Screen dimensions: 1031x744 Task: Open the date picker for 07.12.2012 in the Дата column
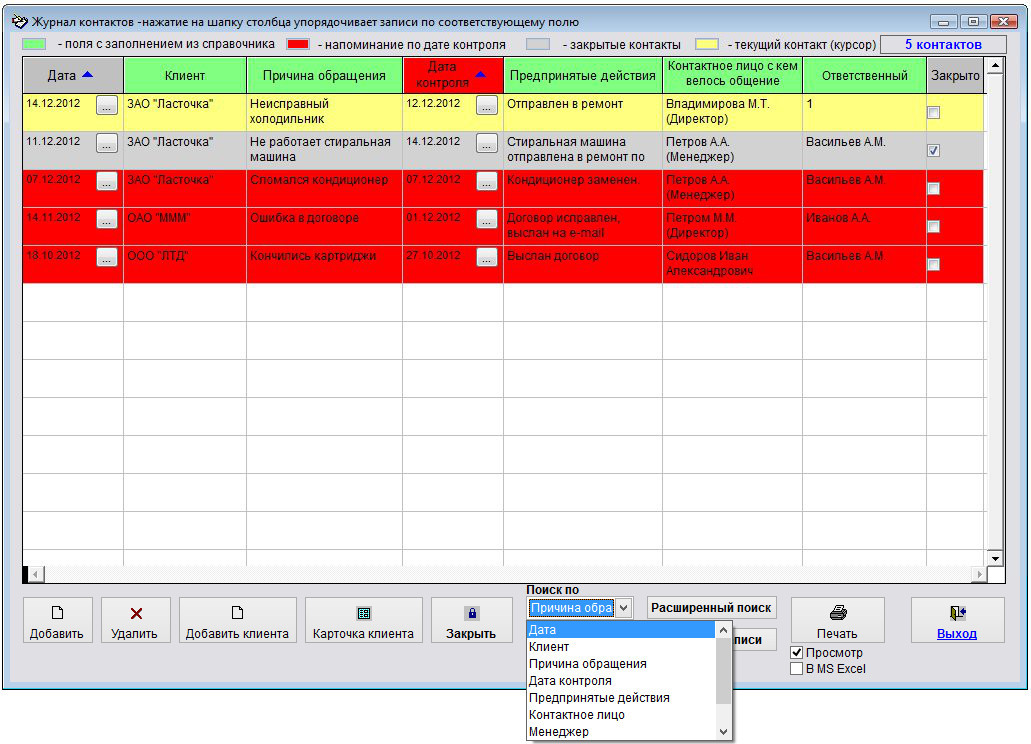(x=107, y=181)
